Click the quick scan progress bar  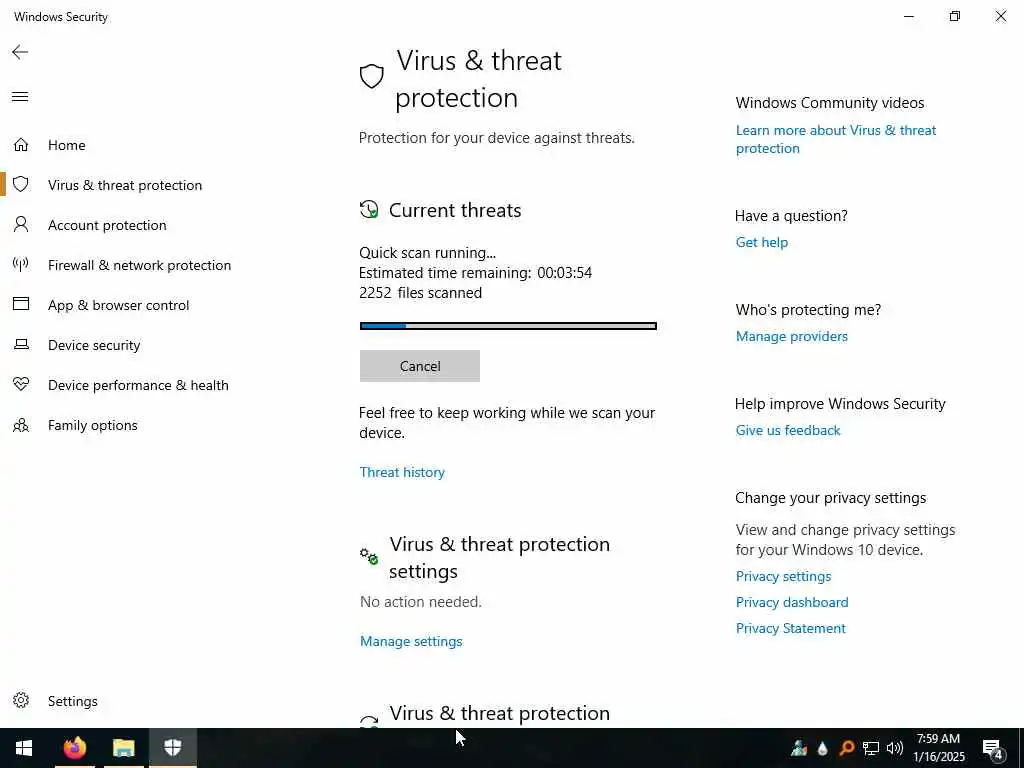pyautogui.click(x=508, y=326)
